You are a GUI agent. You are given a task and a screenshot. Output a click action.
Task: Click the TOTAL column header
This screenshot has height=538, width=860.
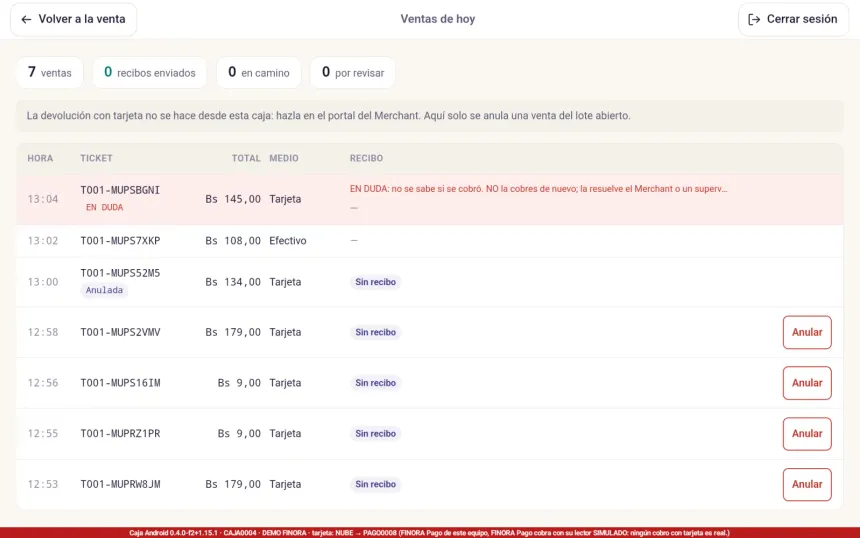(246, 158)
